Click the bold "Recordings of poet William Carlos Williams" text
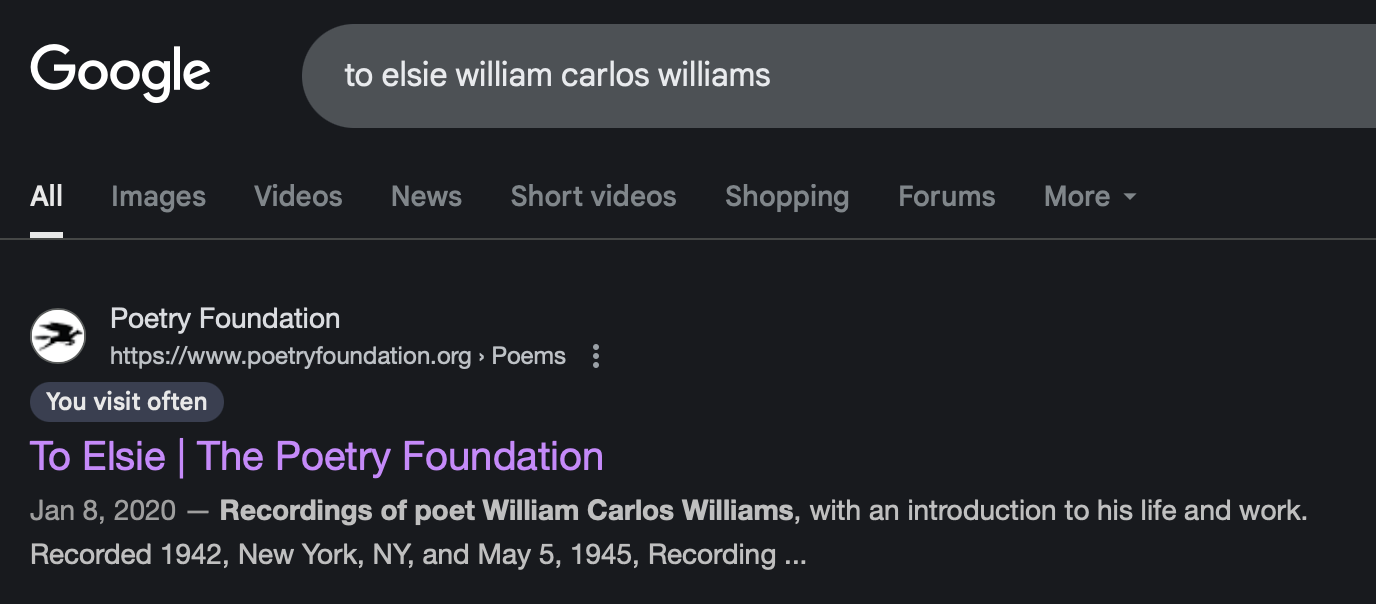The height and width of the screenshot is (604, 1376). click(506, 511)
